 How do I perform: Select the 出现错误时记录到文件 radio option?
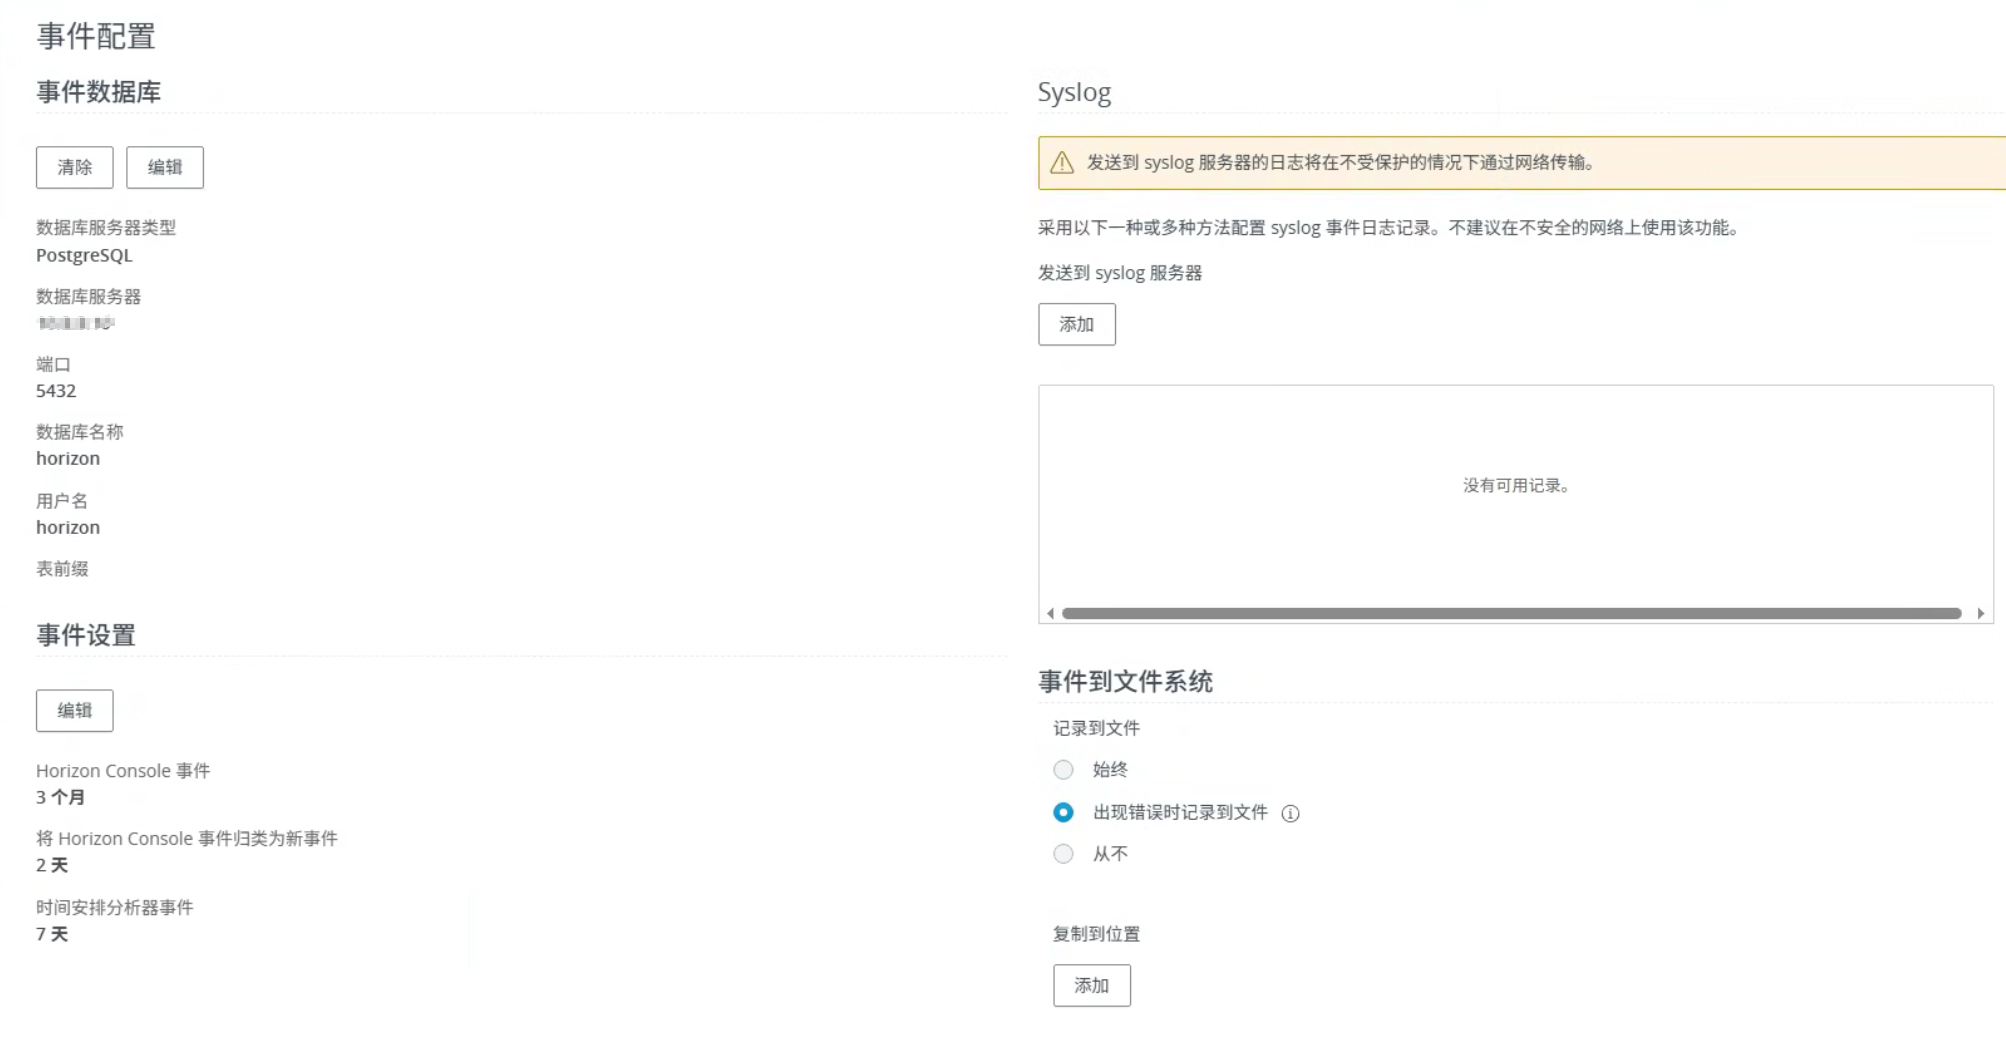coord(1063,812)
